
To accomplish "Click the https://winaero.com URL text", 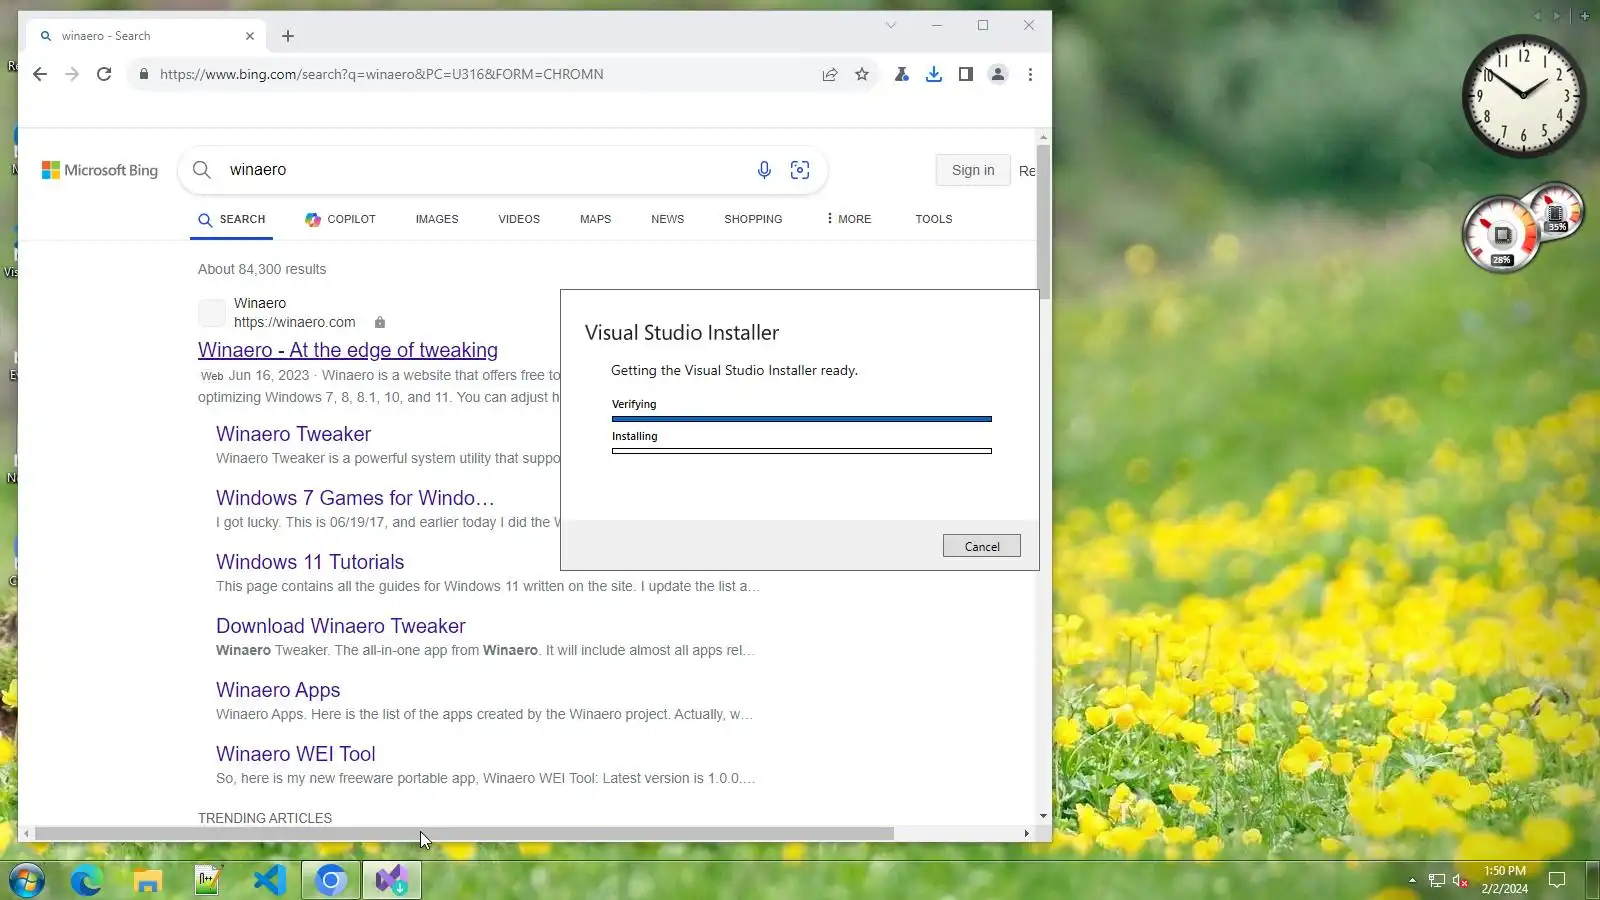I will tap(295, 322).
